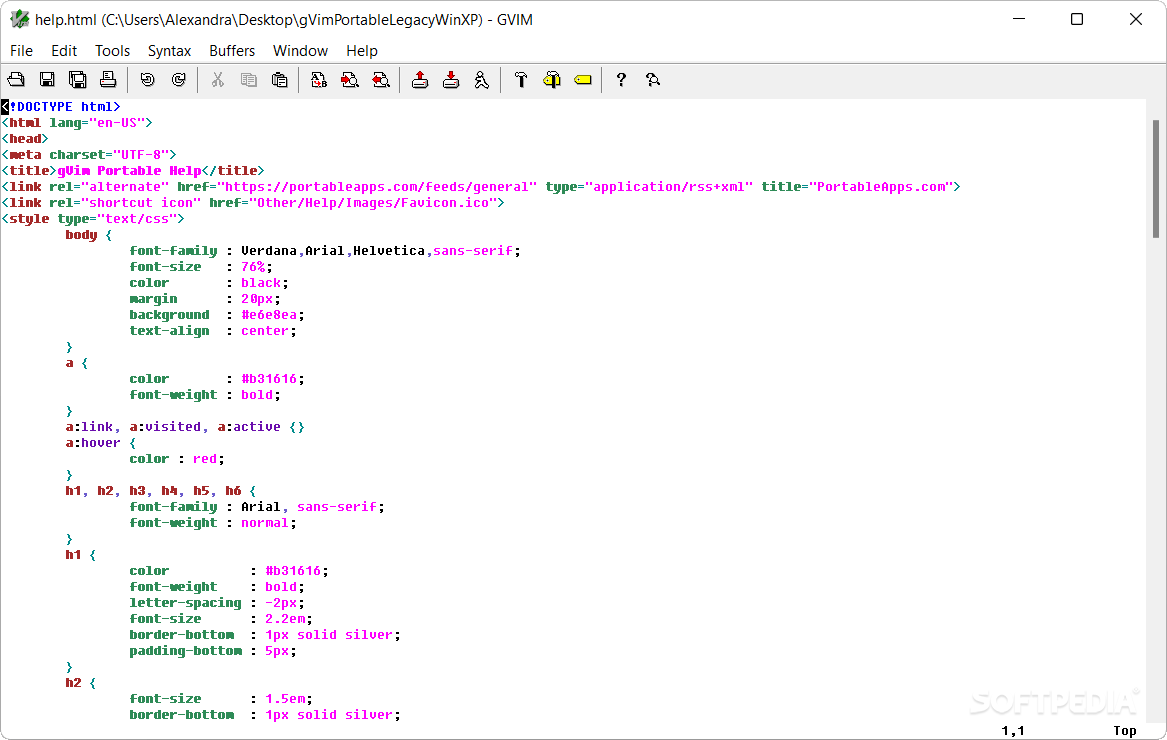This screenshot has width=1167, height=740.
Task: Click the '#e6e8ea' background color value
Action: click(269, 314)
